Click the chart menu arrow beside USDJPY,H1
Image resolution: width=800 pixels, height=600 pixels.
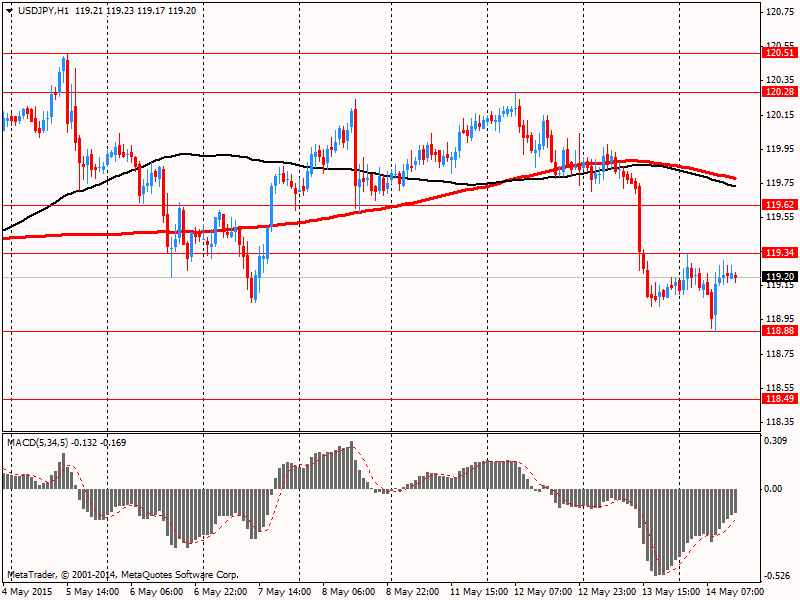10,11
